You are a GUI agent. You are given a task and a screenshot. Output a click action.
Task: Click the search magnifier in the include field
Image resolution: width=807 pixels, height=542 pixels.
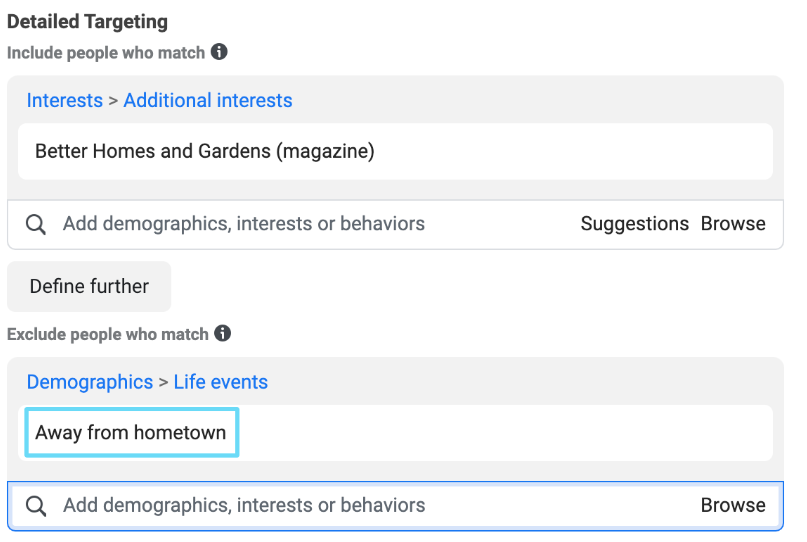click(x=36, y=224)
